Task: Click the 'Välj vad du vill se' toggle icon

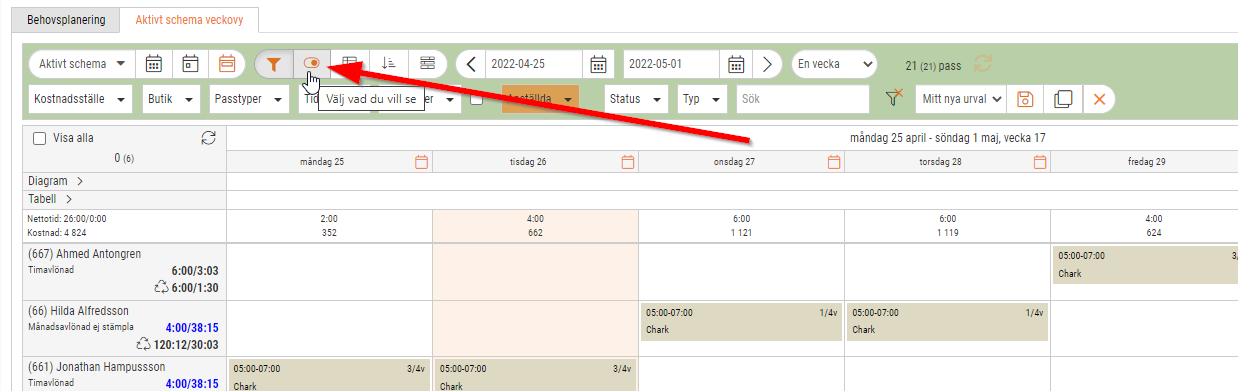Action: (x=312, y=64)
